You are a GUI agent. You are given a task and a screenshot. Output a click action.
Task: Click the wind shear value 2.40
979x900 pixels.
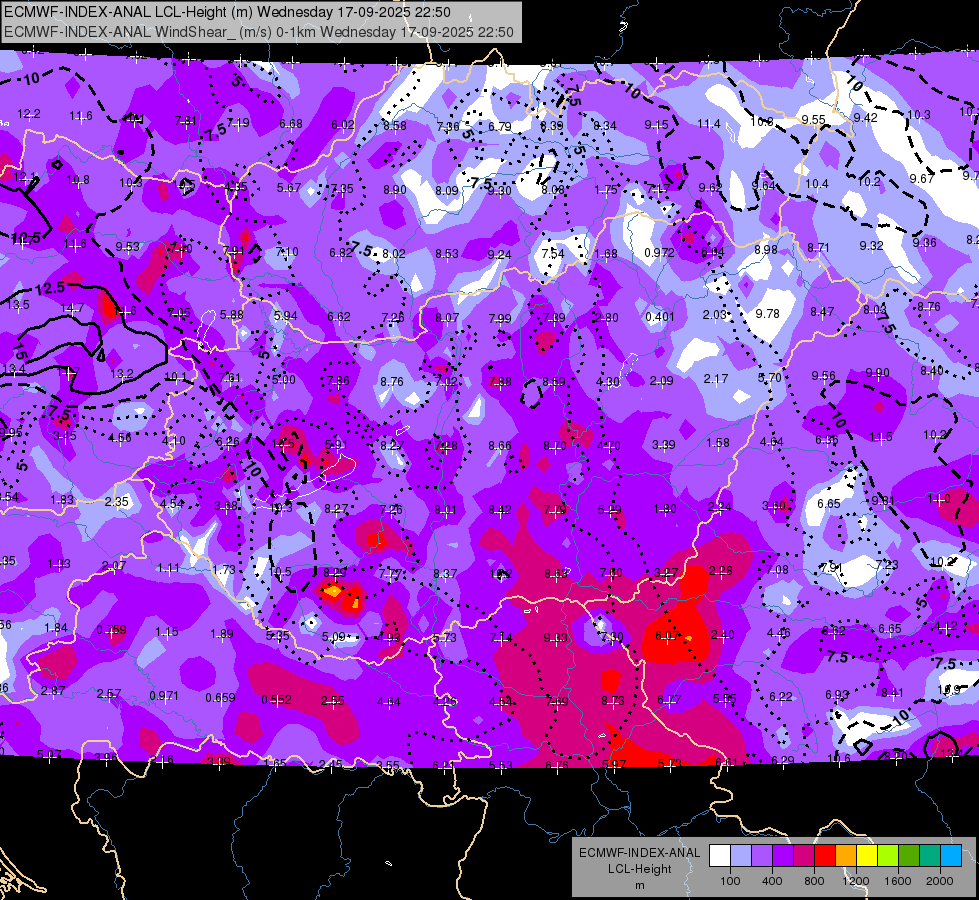click(x=722, y=635)
